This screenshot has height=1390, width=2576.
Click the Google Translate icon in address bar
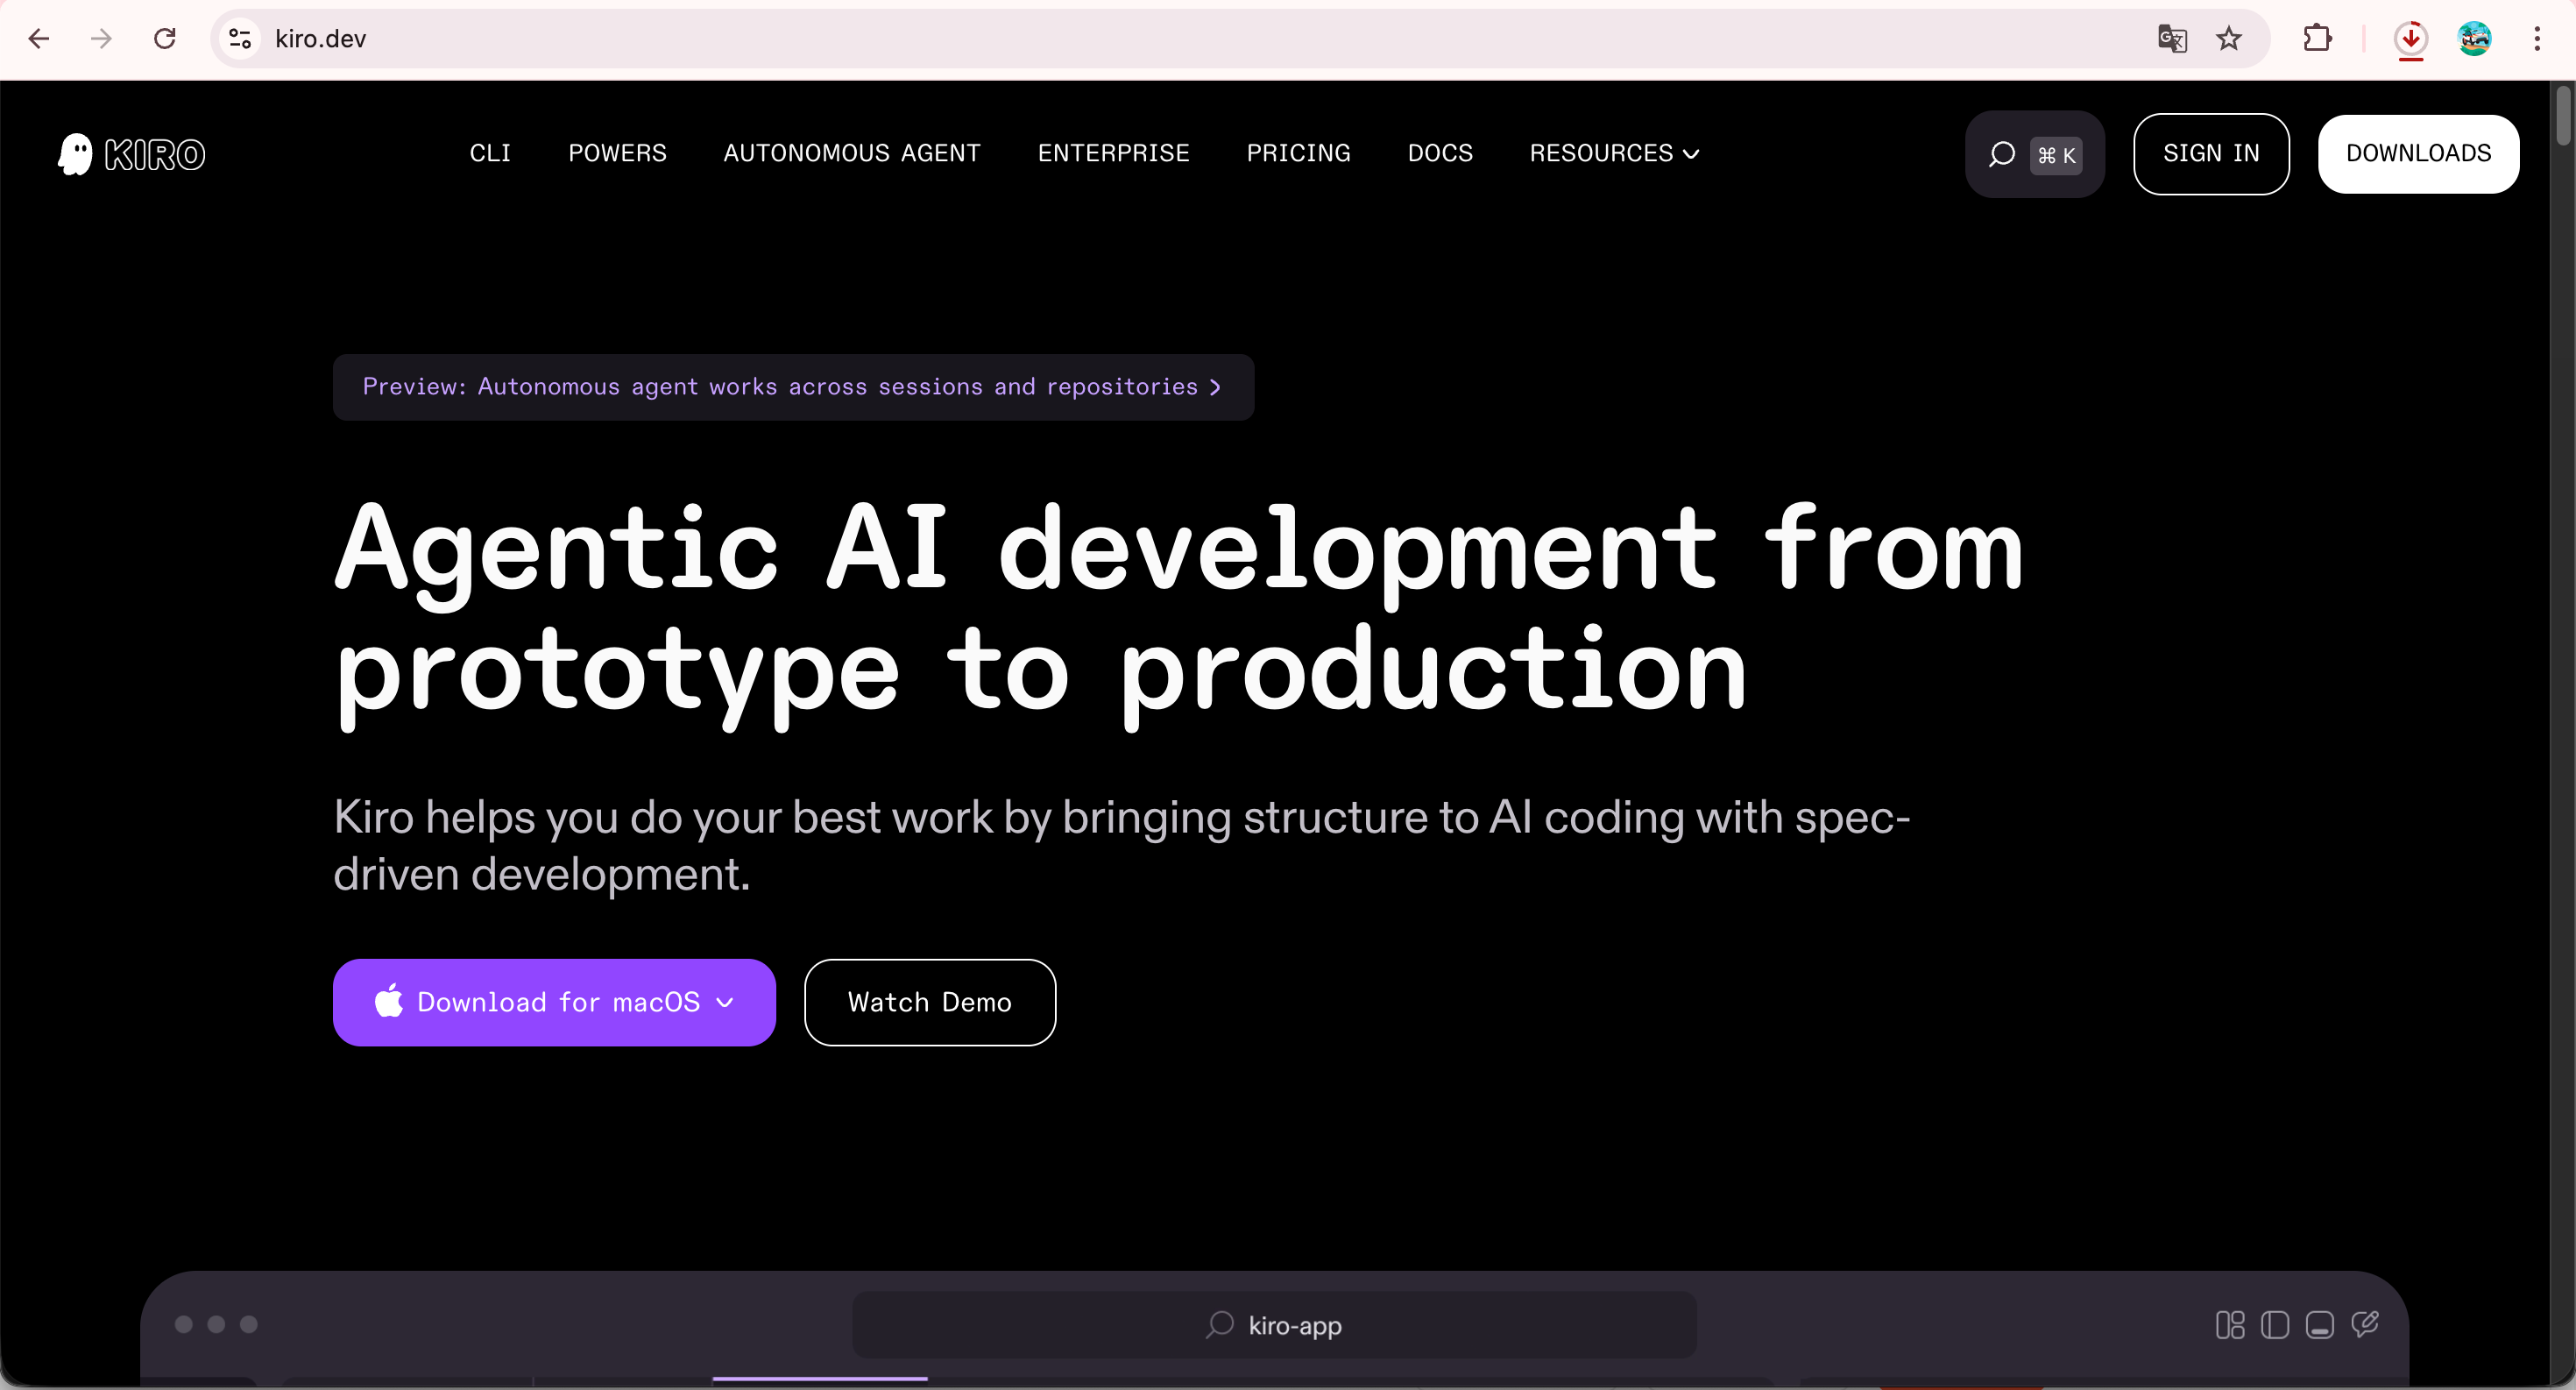2172,39
